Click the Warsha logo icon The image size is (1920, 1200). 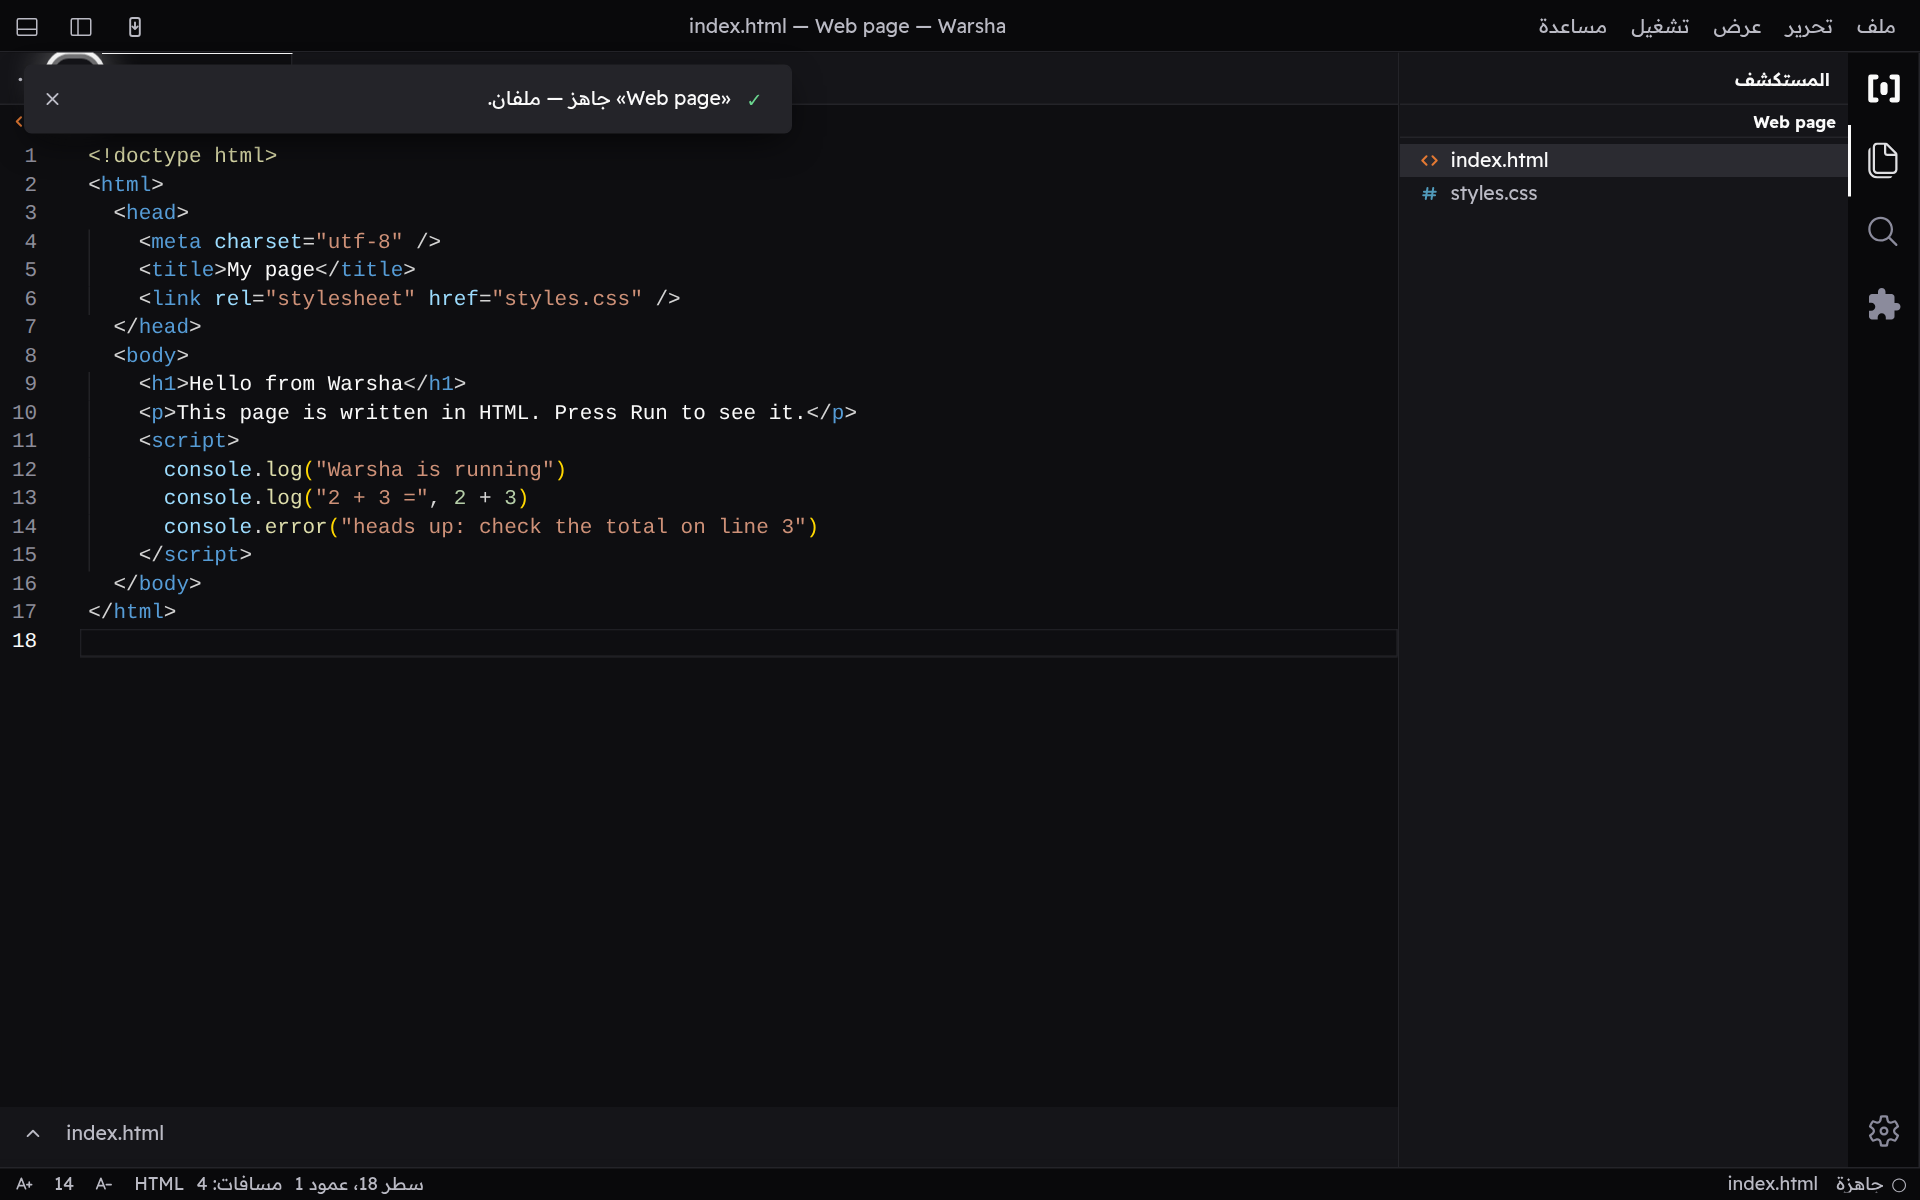coord(1883,88)
